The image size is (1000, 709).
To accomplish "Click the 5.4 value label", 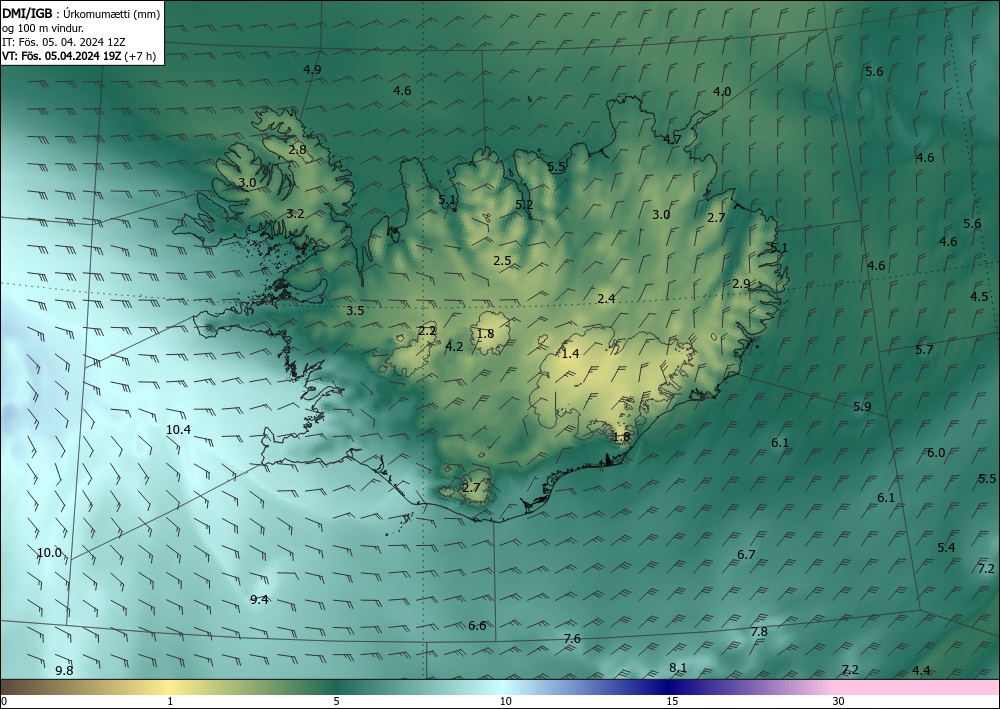I will 946,548.
